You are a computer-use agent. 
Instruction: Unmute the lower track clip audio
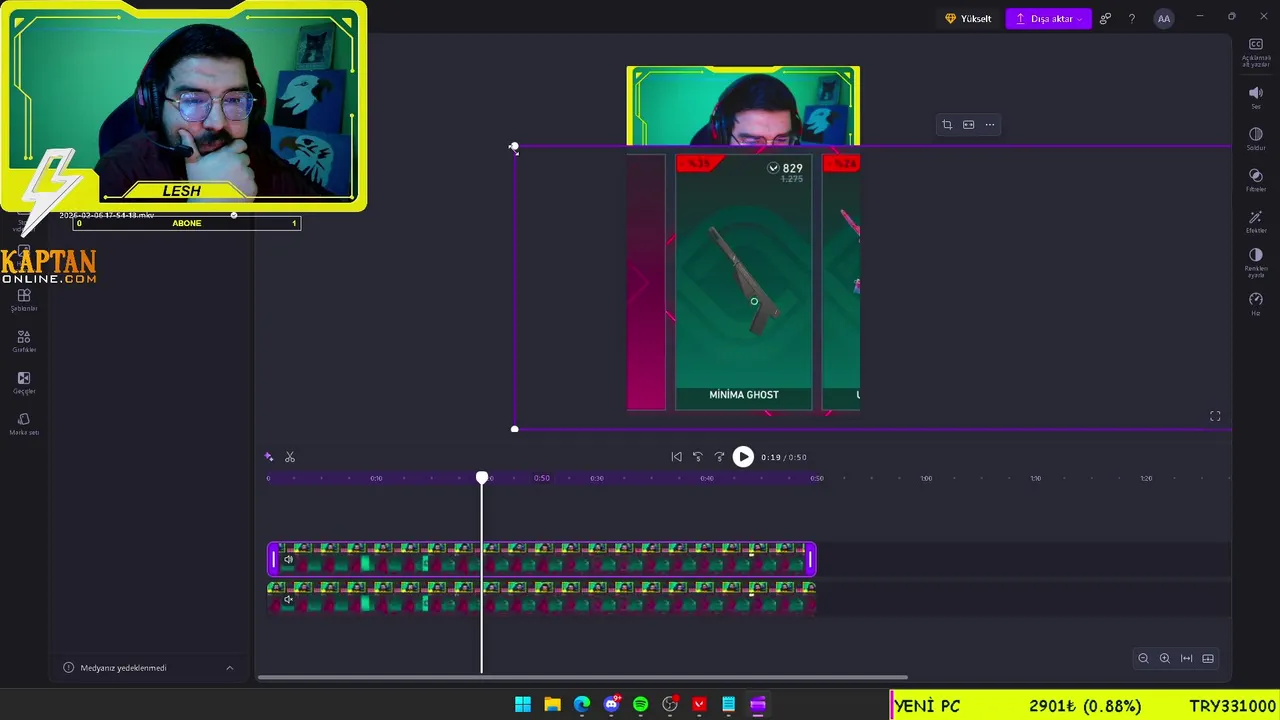(288, 600)
